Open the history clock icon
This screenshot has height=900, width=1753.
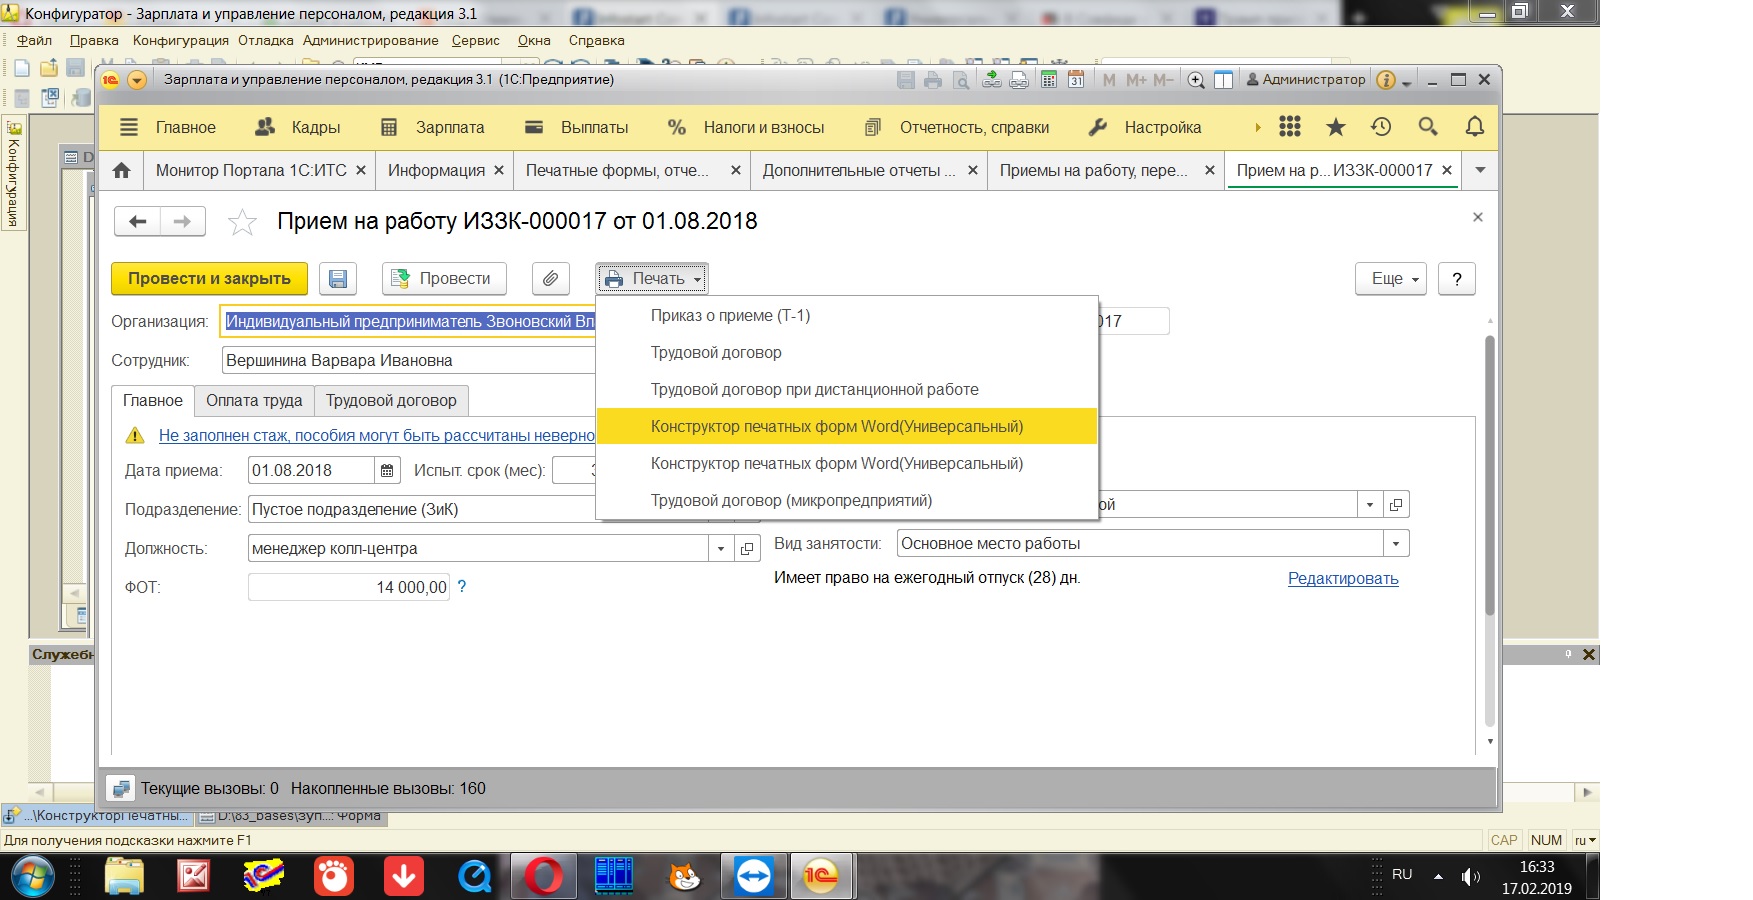pyautogui.click(x=1381, y=127)
